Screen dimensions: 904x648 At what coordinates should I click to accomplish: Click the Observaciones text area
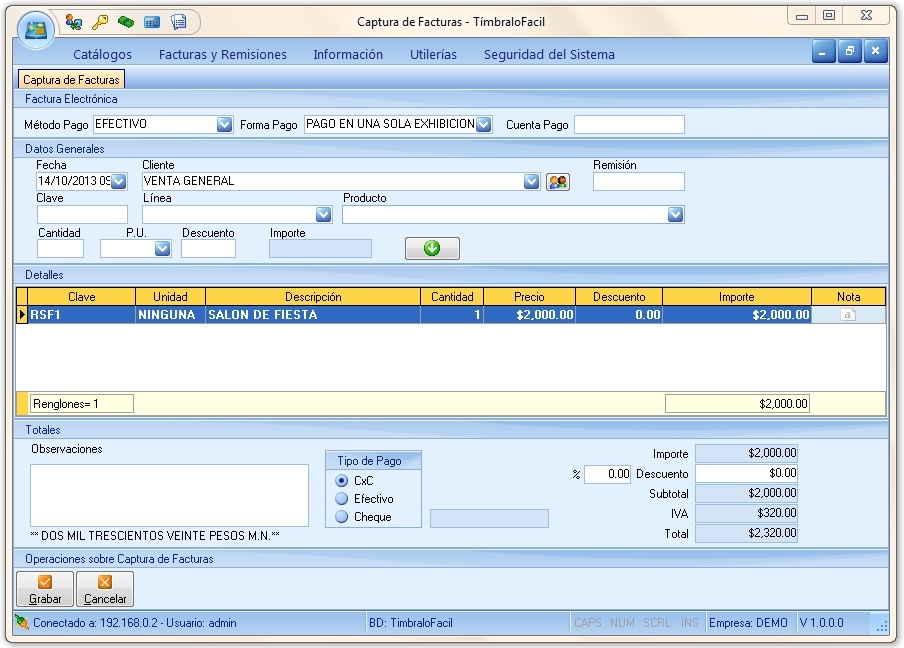click(170, 495)
